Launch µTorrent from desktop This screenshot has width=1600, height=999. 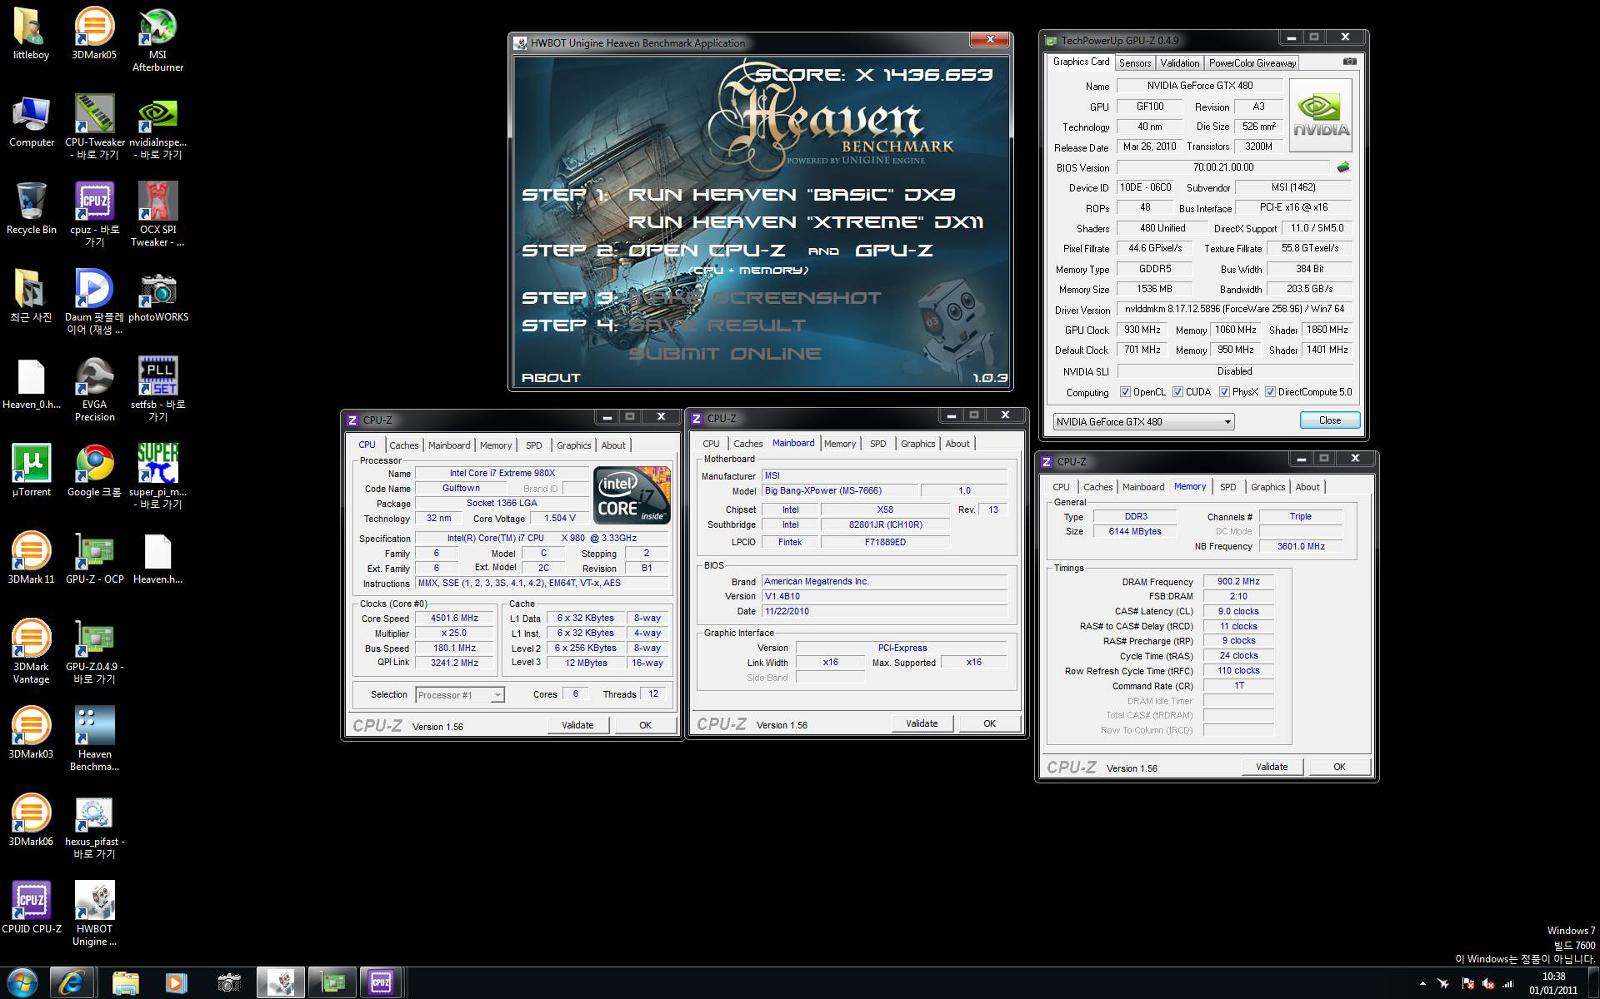click(31, 471)
